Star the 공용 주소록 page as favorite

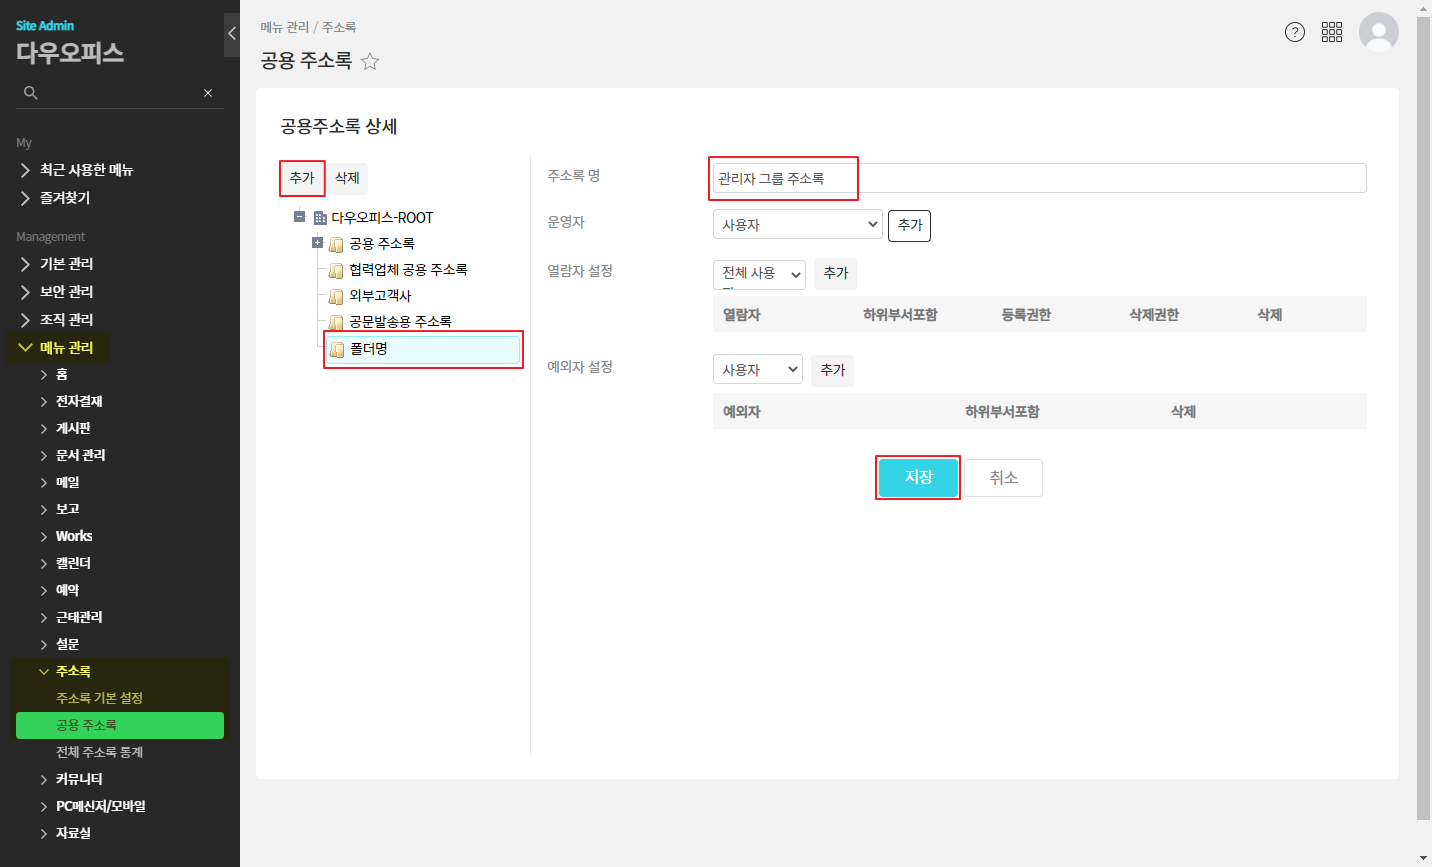point(370,62)
